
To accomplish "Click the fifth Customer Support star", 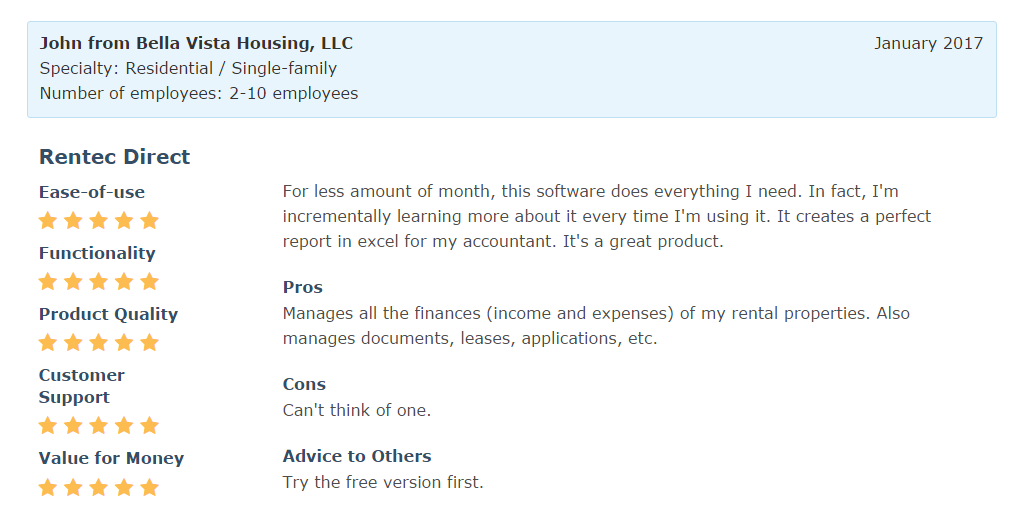I will 149,425.
